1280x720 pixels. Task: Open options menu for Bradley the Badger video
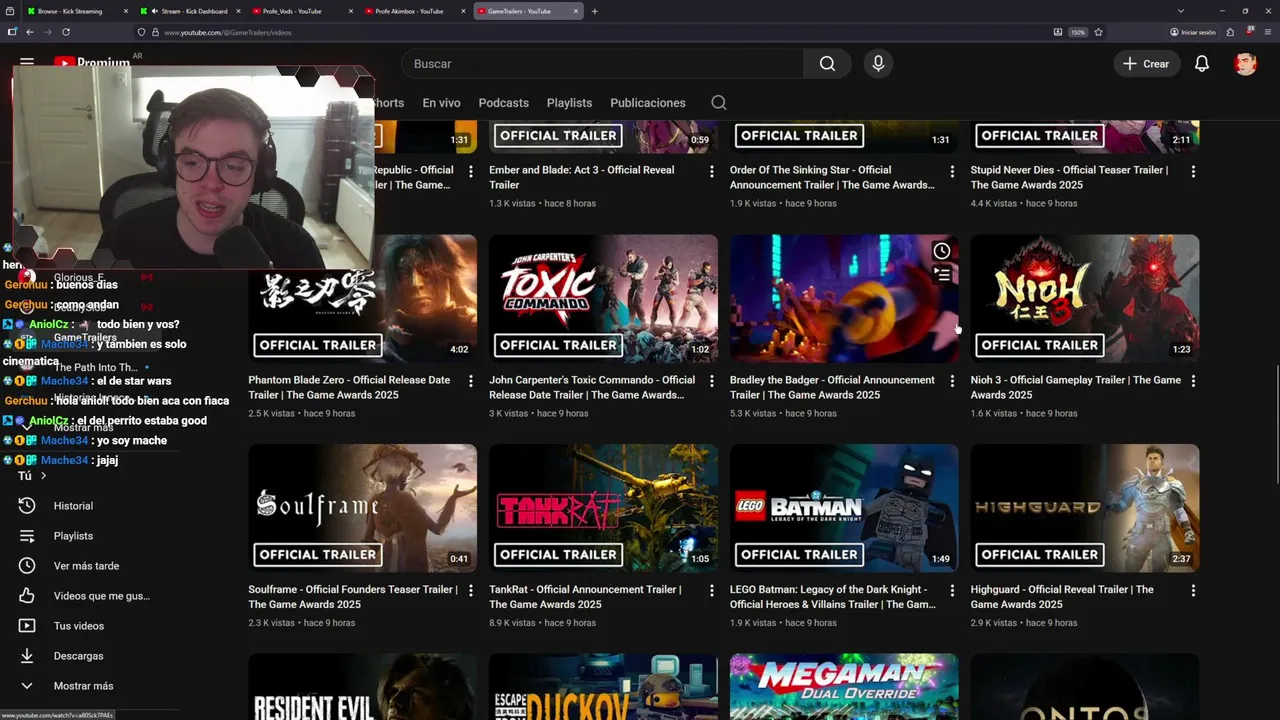pyautogui.click(x=952, y=381)
